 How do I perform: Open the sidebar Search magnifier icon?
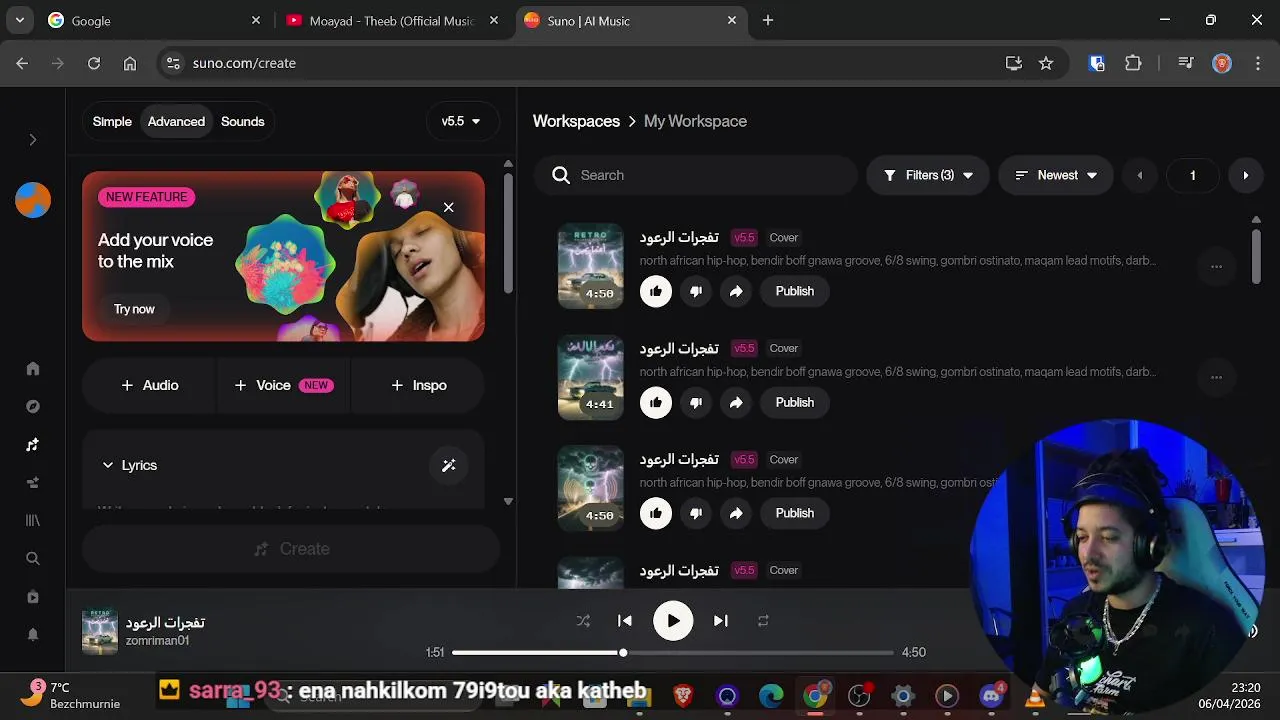click(33, 559)
